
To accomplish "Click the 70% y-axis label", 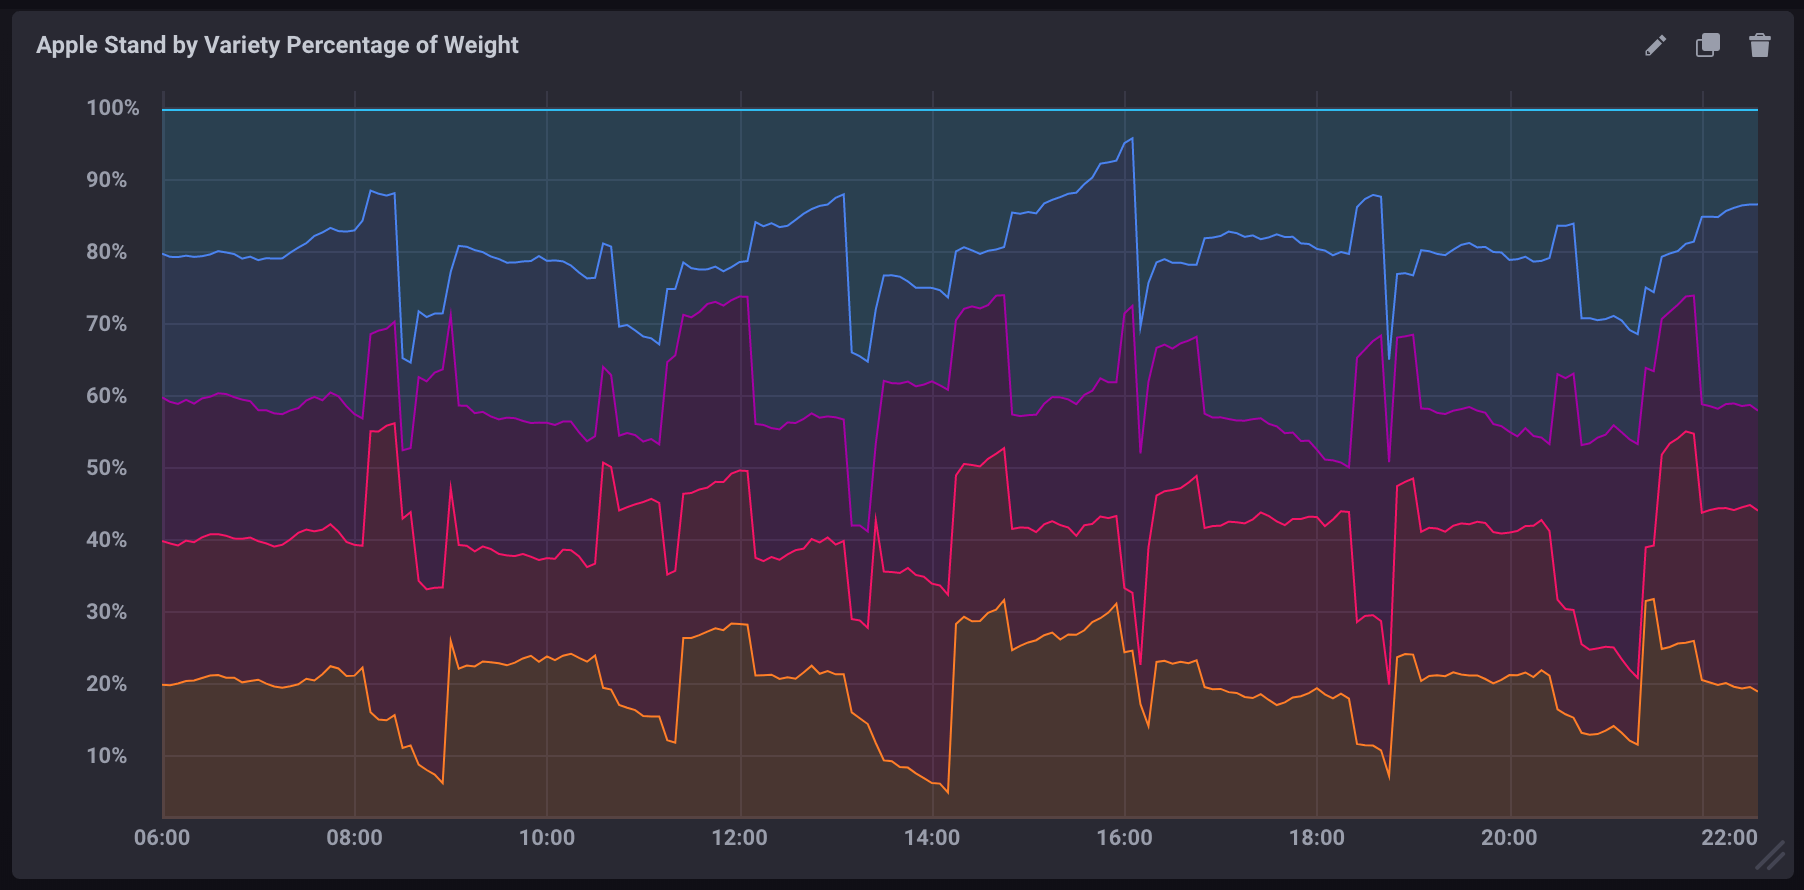I will [x=107, y=324].
